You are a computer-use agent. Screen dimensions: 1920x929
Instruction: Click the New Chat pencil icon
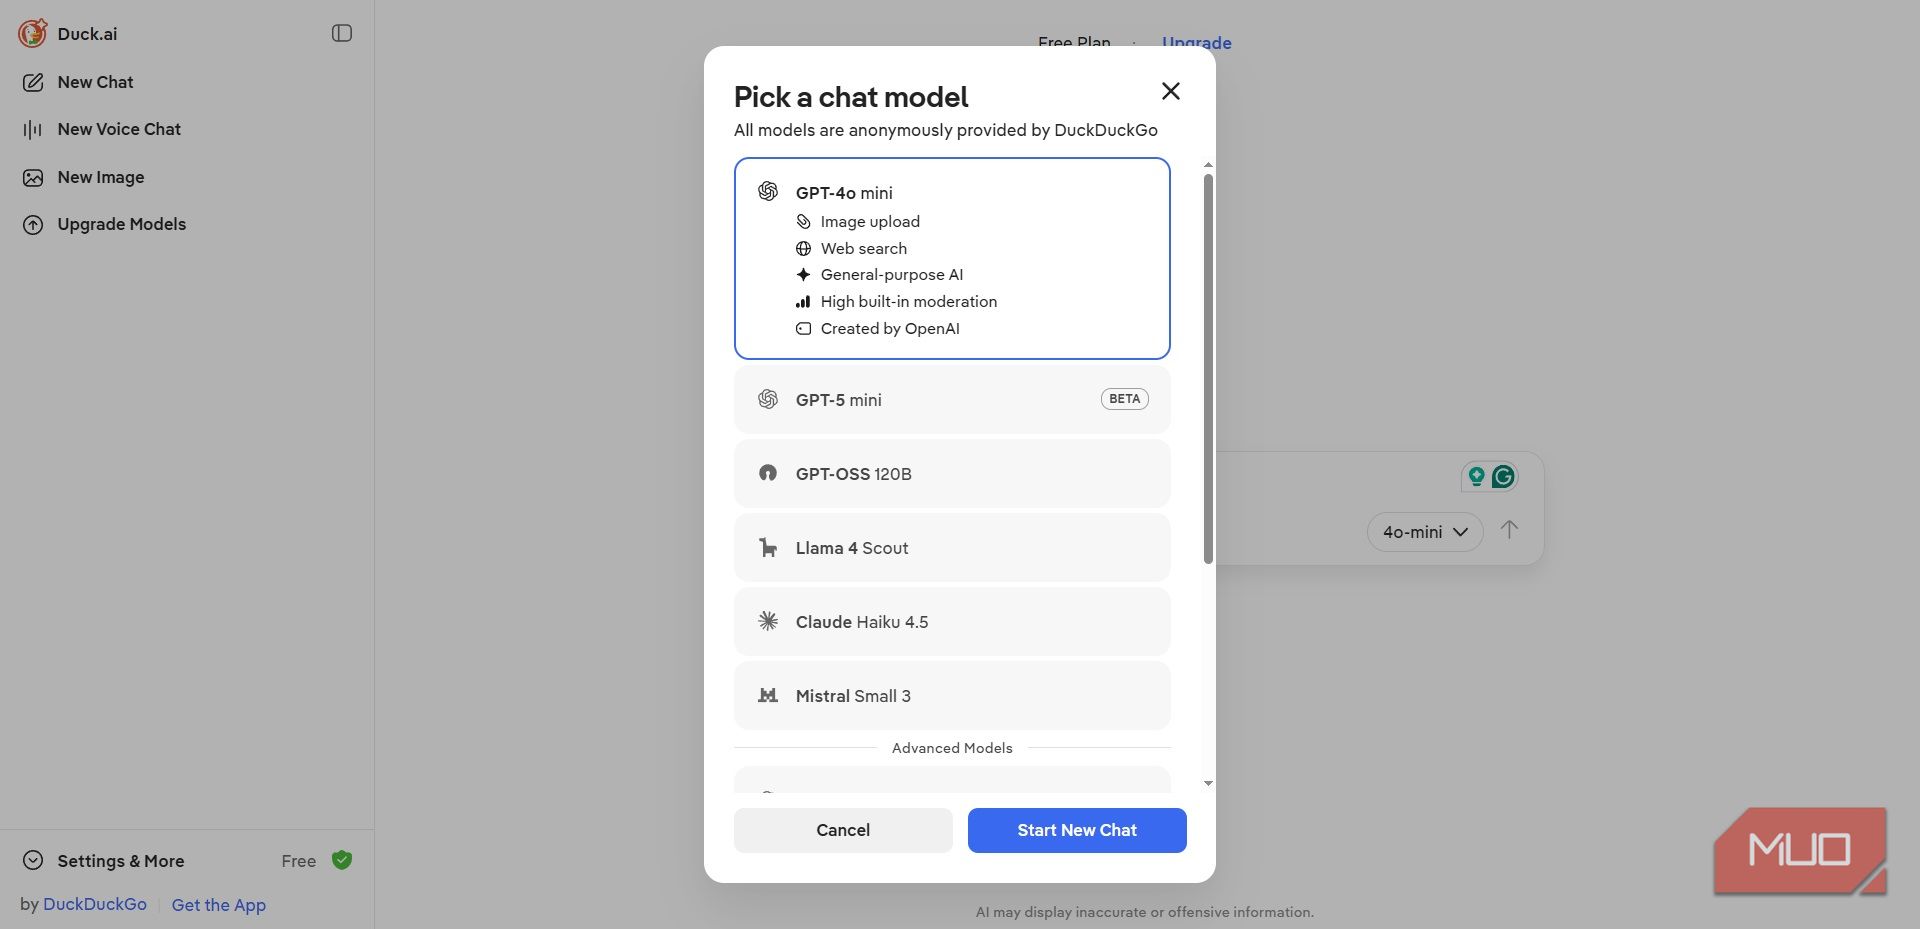(x=33, y=82)
